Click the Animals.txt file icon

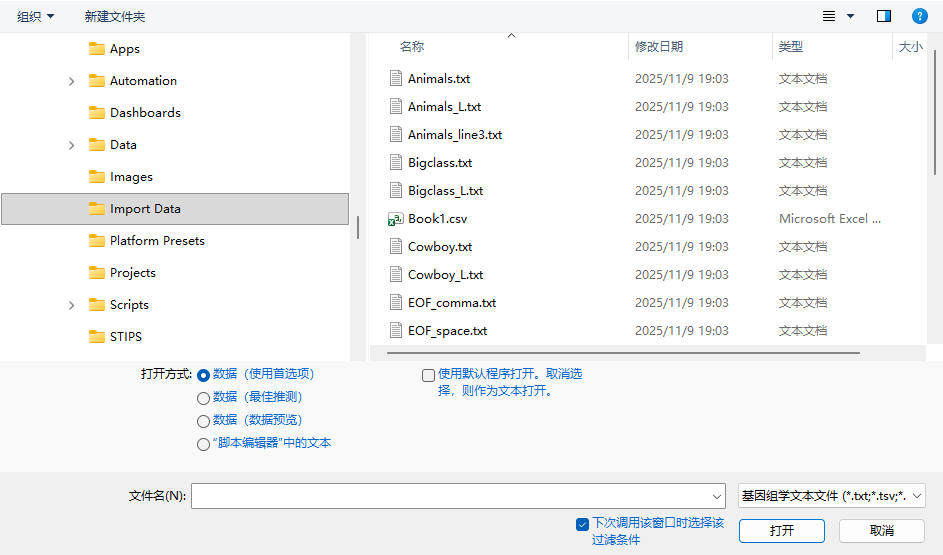[396, 78]
